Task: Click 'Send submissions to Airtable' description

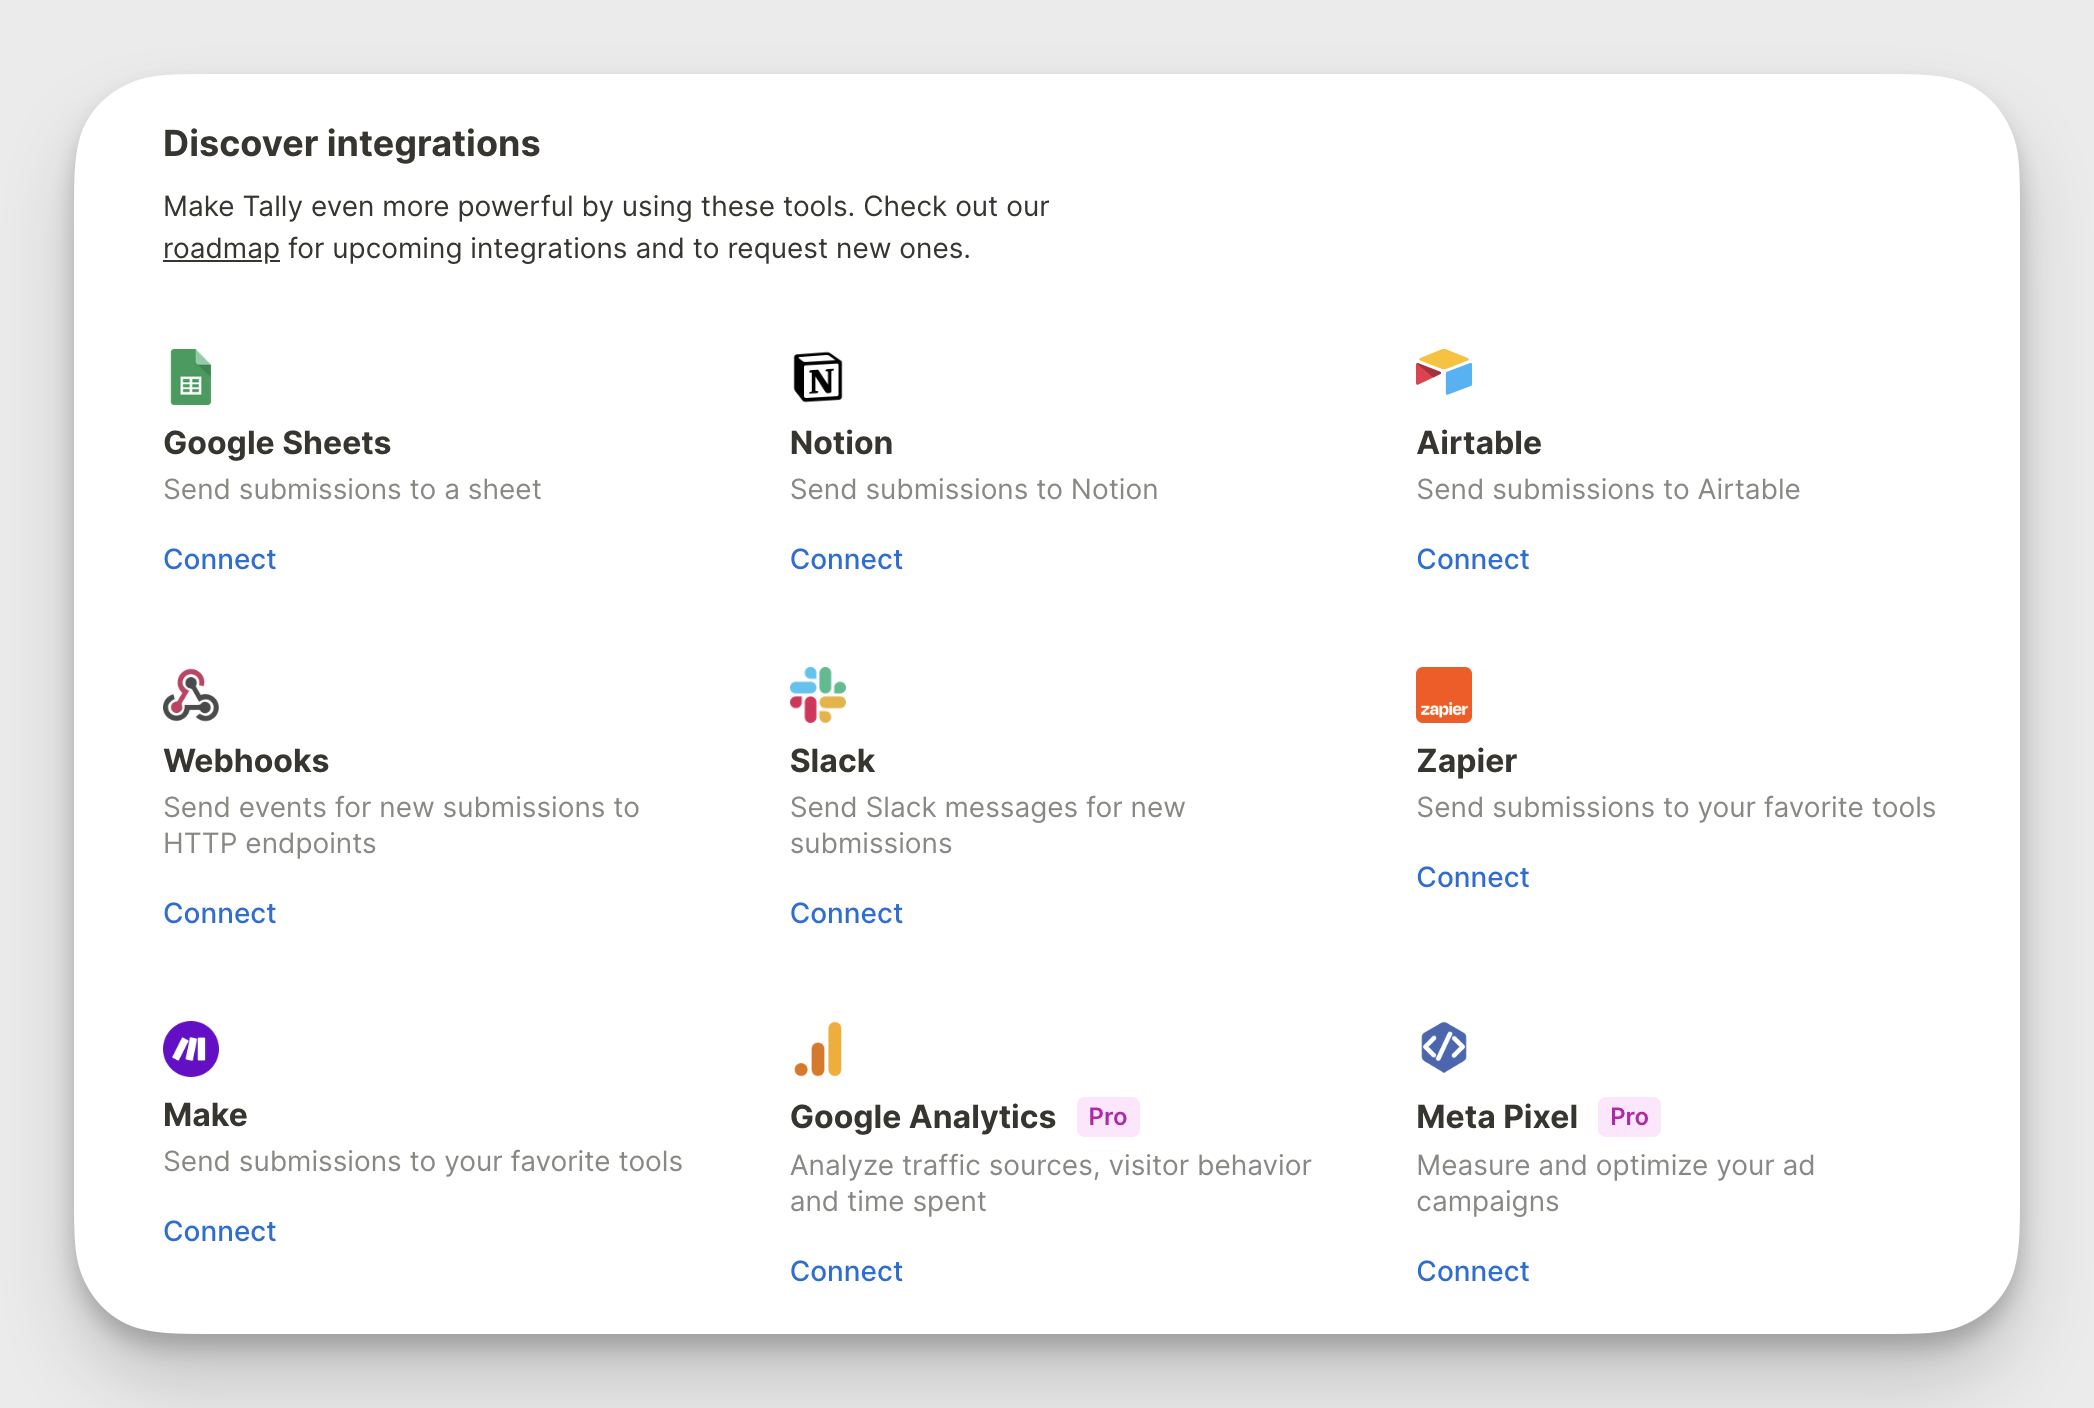Action: coord(1608,489)
